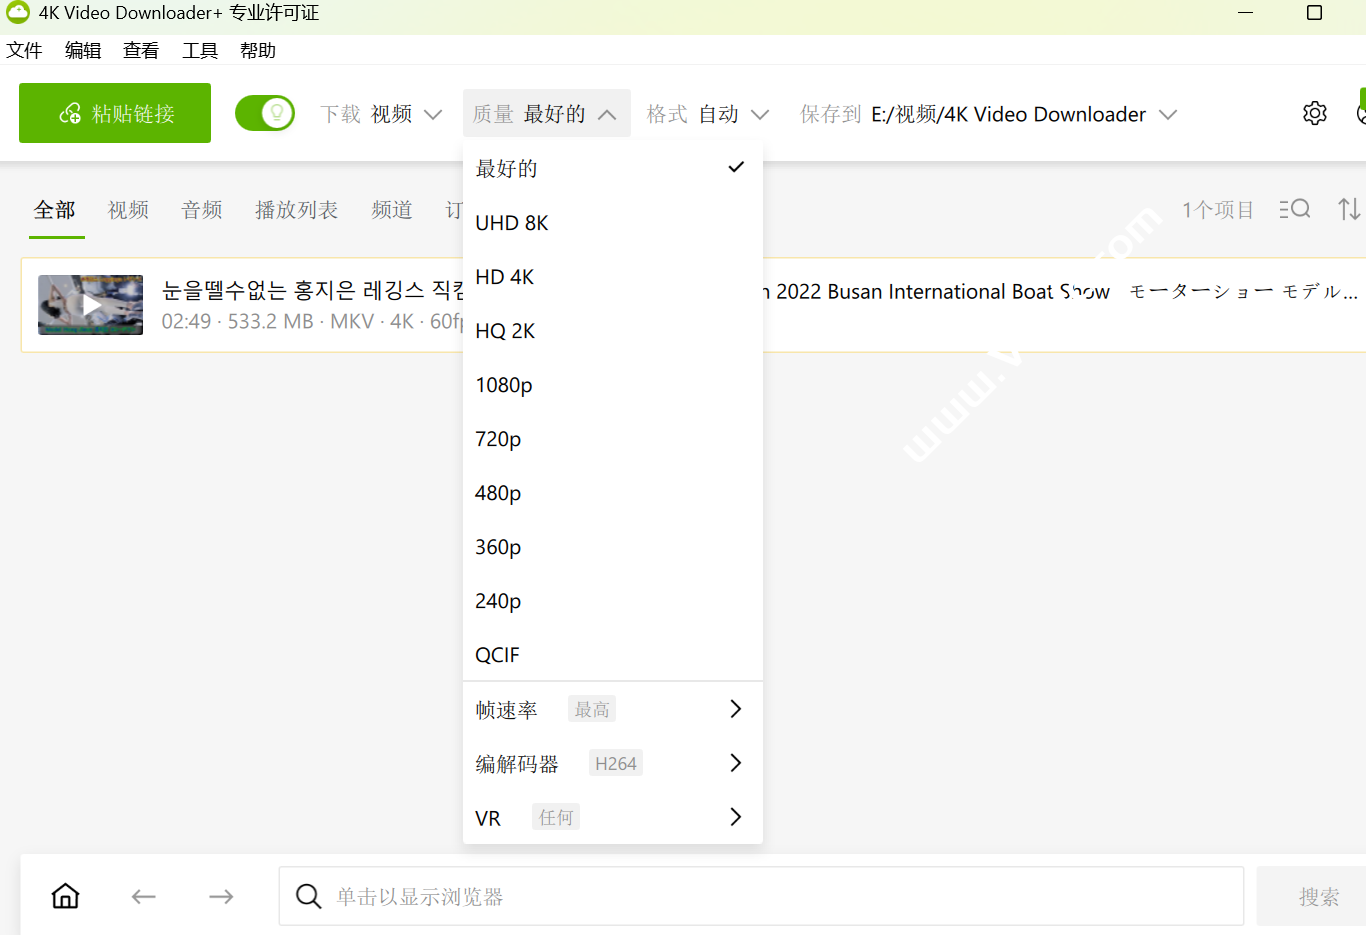
Task: Open the 文件 menu
Action: (24, 50)
